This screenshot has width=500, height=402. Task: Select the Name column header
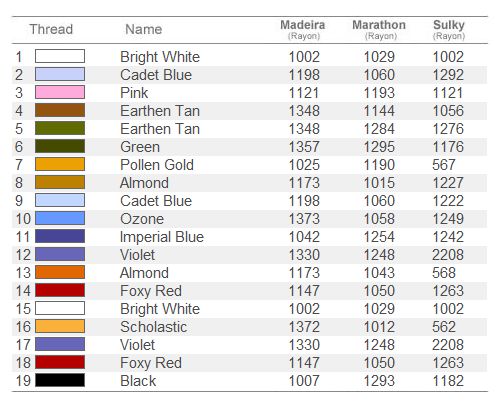(x=144, y=29)
